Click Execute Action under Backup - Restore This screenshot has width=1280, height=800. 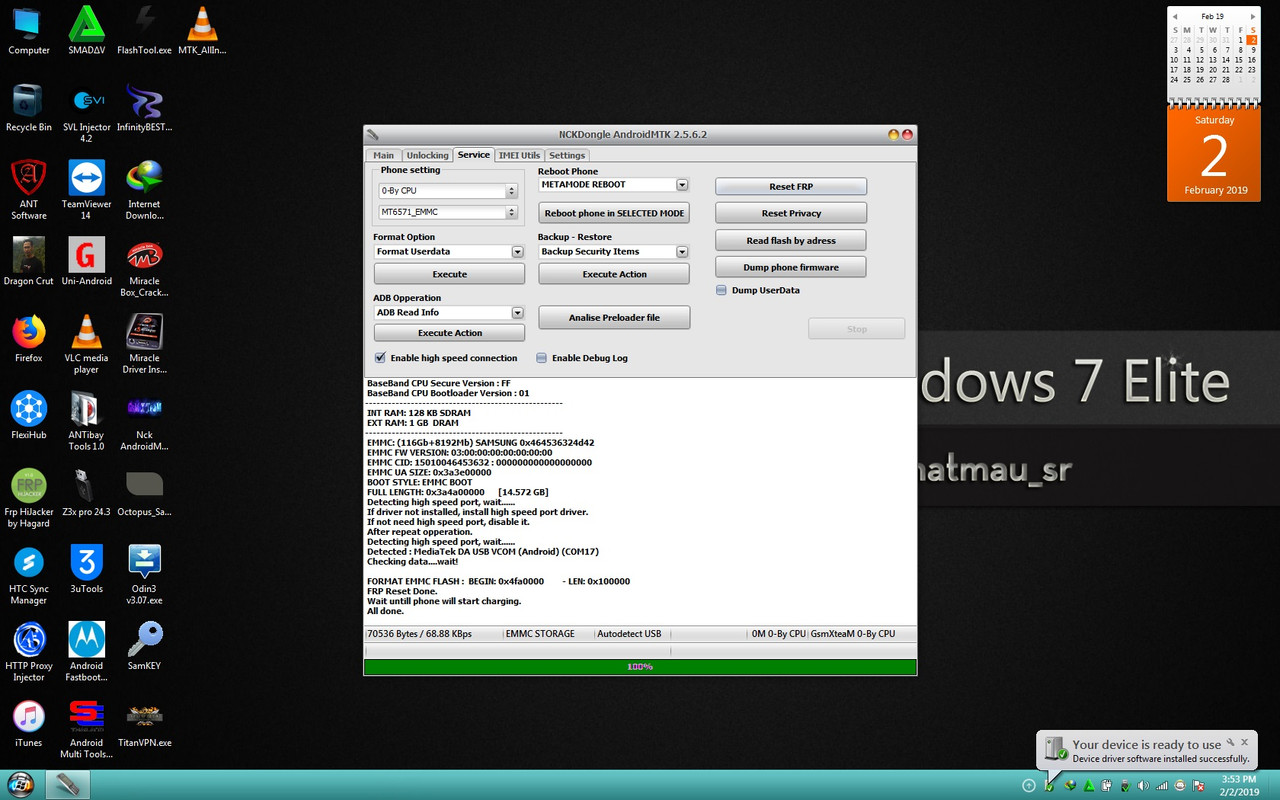pyautogui.click(x=614, y=274)
